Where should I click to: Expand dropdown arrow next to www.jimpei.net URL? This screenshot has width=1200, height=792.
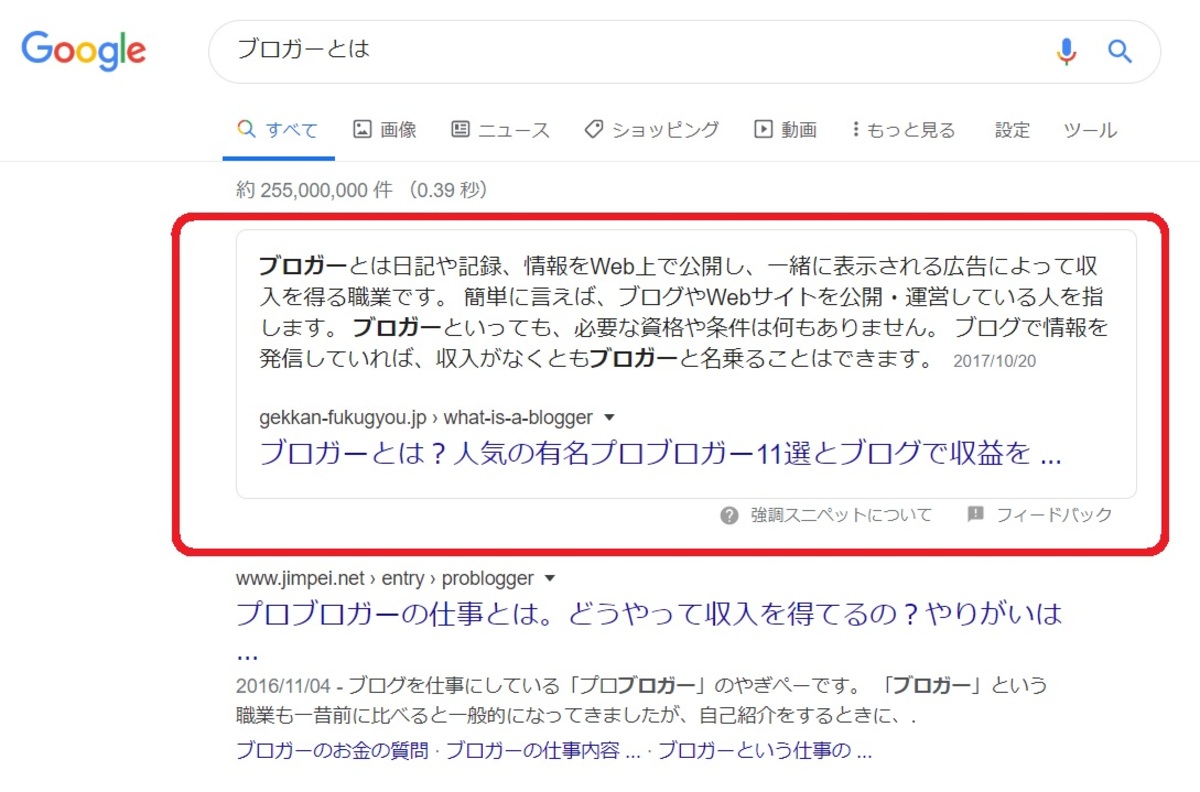(550, 579)
